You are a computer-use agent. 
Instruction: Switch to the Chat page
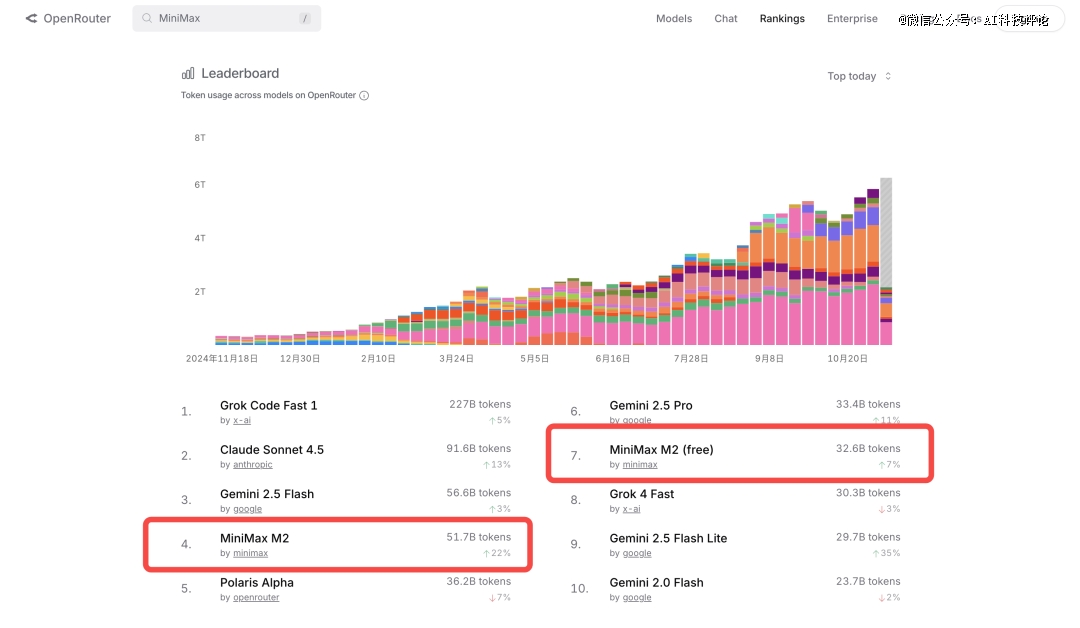click(x=726, y=19)
